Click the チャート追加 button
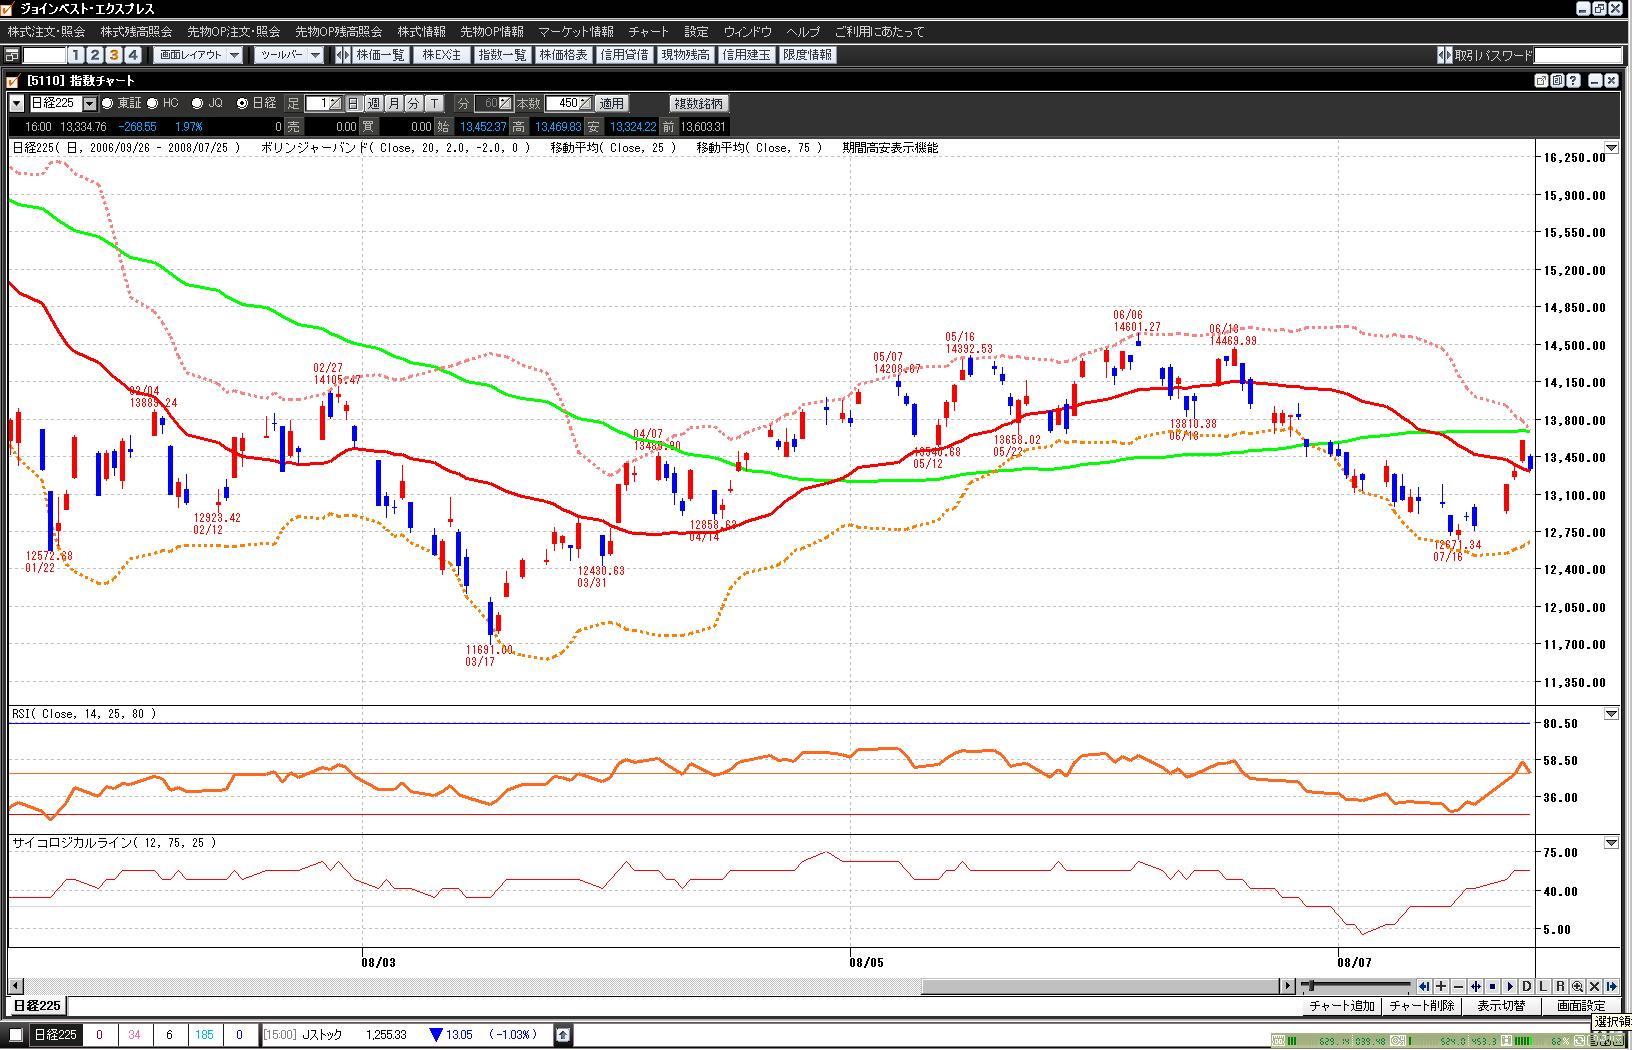1632x1050 pixels. point(1341,1006)
